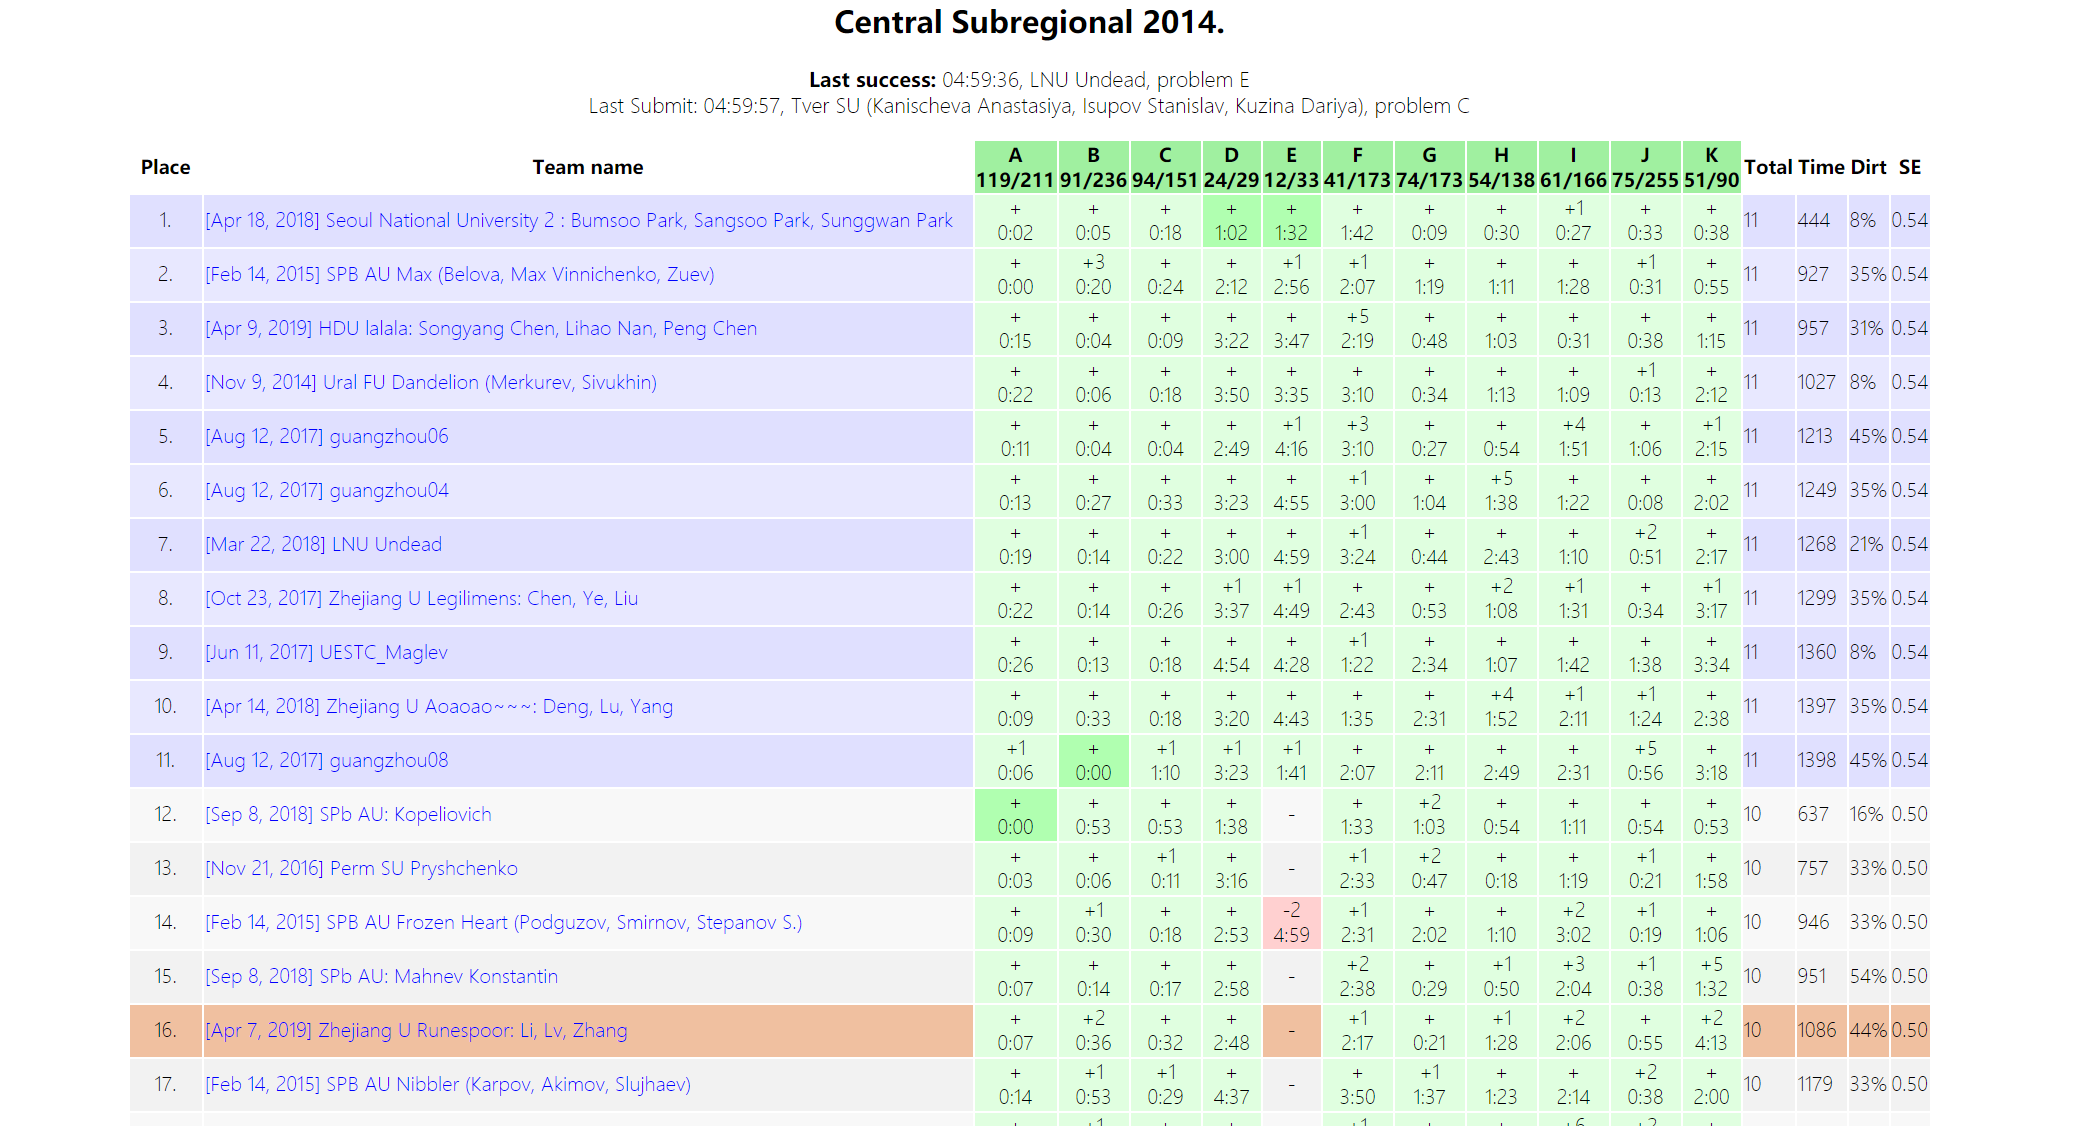This screenshot has width=2094, height=1126.
Task: Open UESTC_Maglev team link
Action: tap(326, 653)
